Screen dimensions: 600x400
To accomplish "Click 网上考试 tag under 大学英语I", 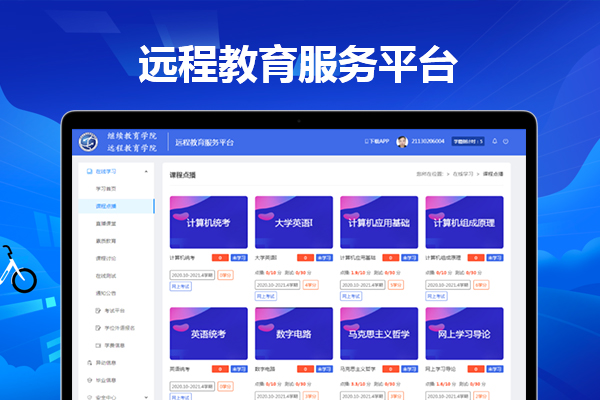I will click(266, 296).
